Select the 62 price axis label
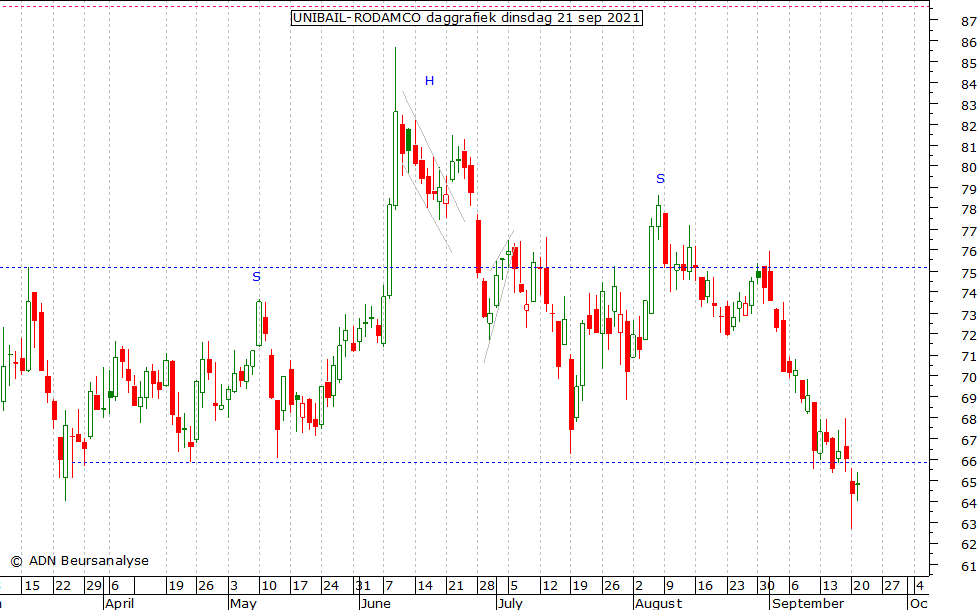980x610 pixels. click(x=969, y=545)
